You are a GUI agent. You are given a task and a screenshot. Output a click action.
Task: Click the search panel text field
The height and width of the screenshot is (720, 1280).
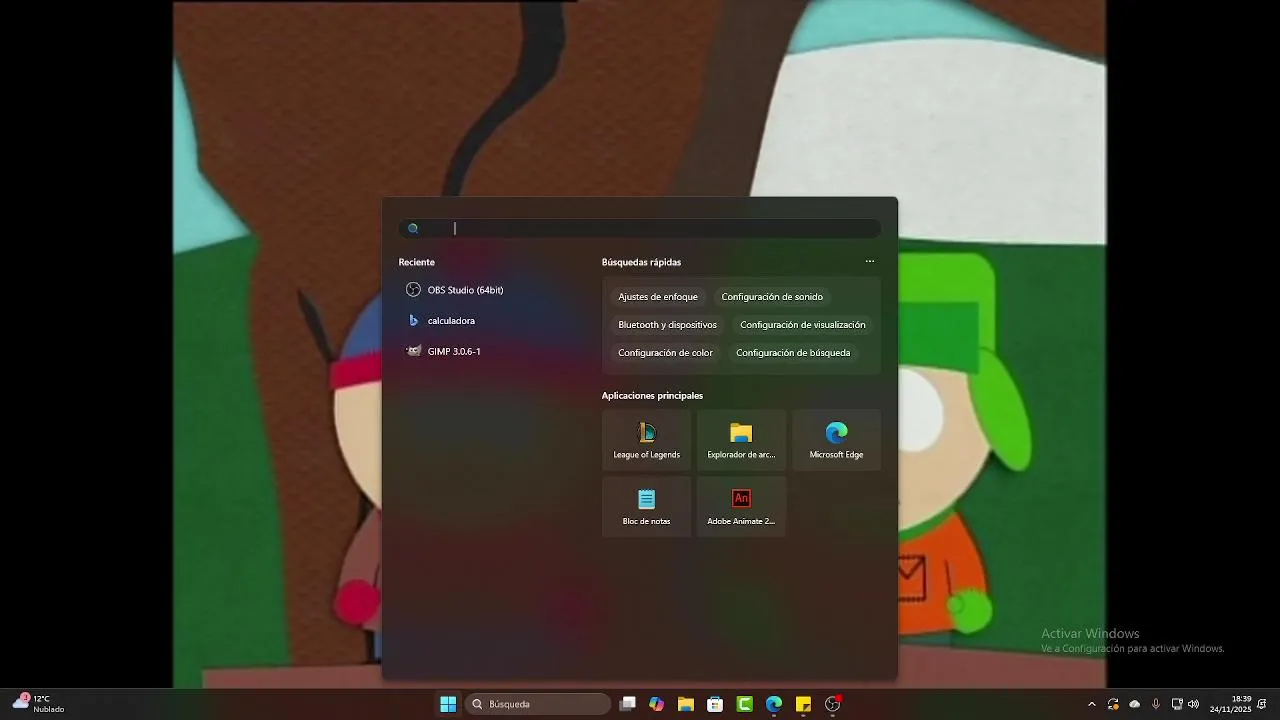click(640, 229)
